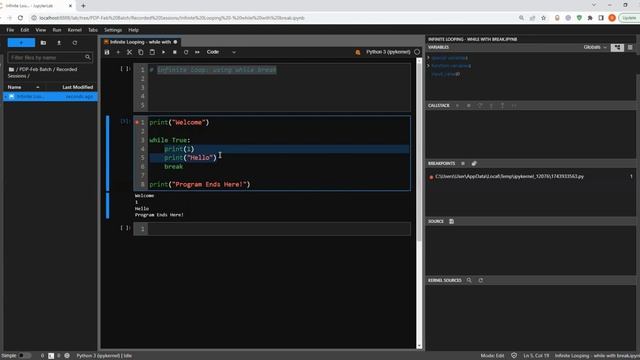Restart kernel and run all cells

click(198, 52)
